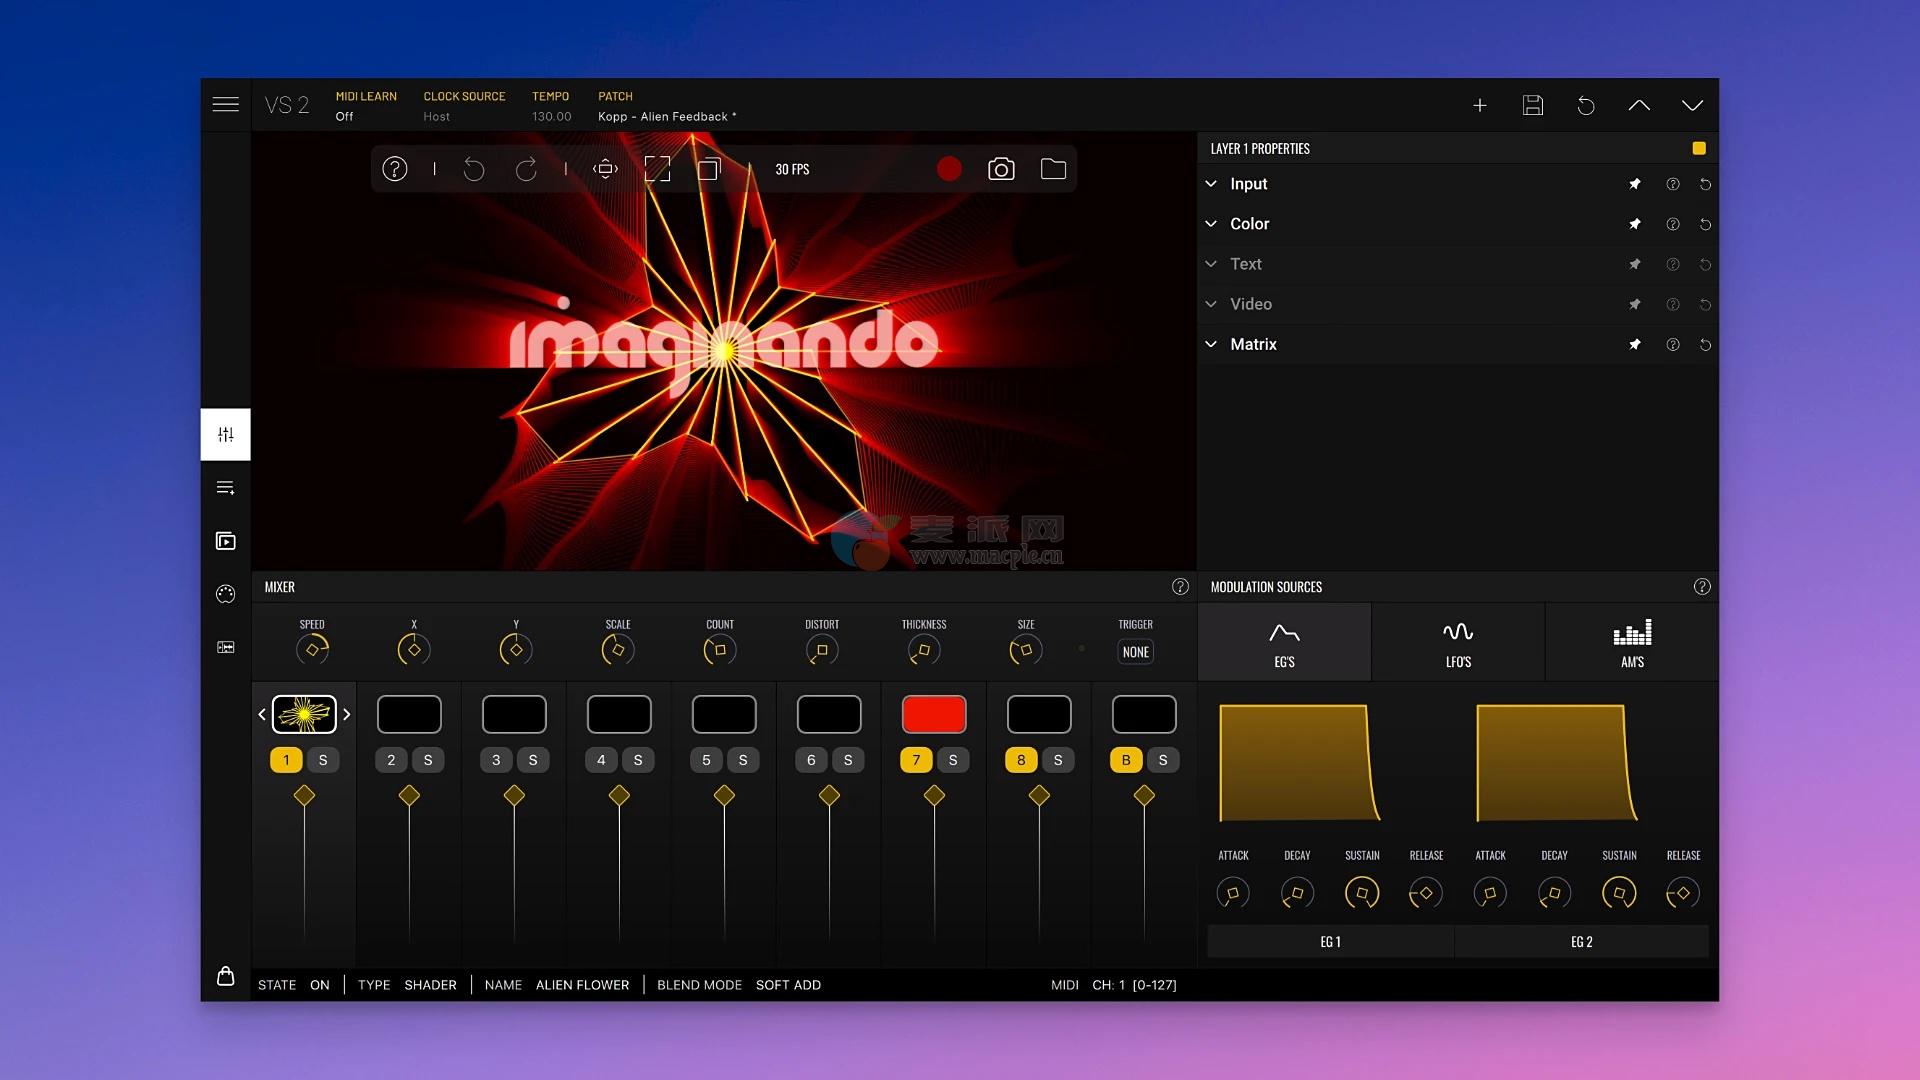Start recording with the red record button

(949, 169)
